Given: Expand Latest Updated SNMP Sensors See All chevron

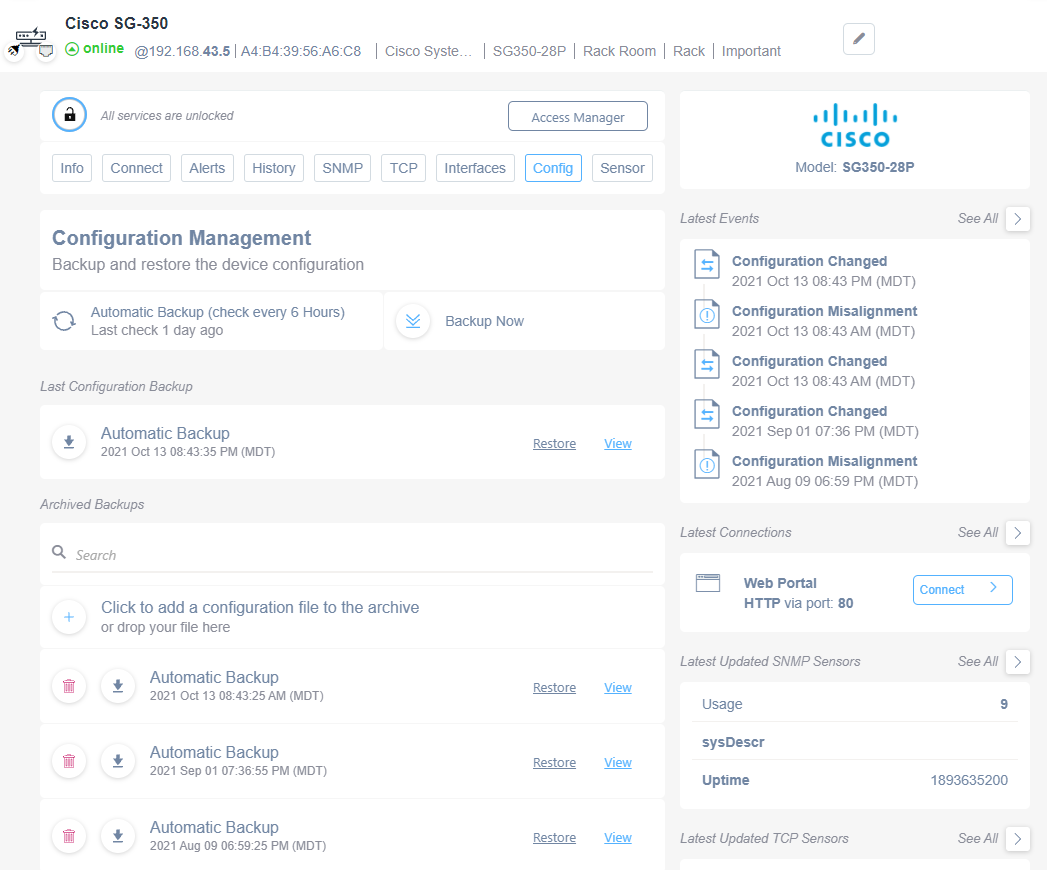Looking at the screenshot, I should (x=1018, y=661).
